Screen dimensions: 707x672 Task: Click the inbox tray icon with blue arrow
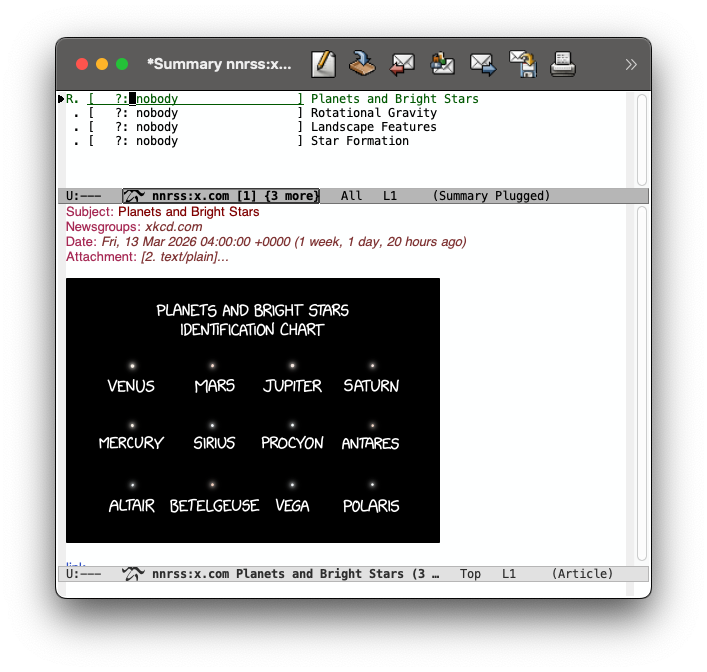pyautogui.click(x=361, y=64)
